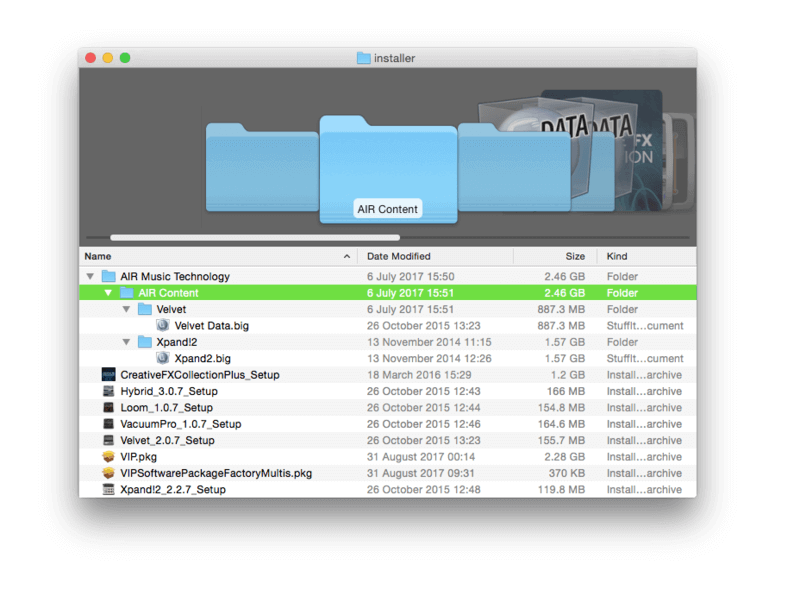This screenshot has height=589, width=800.
Task: Click the Cover Flow horizontal scrollbar
Action: tap(255, 237)
